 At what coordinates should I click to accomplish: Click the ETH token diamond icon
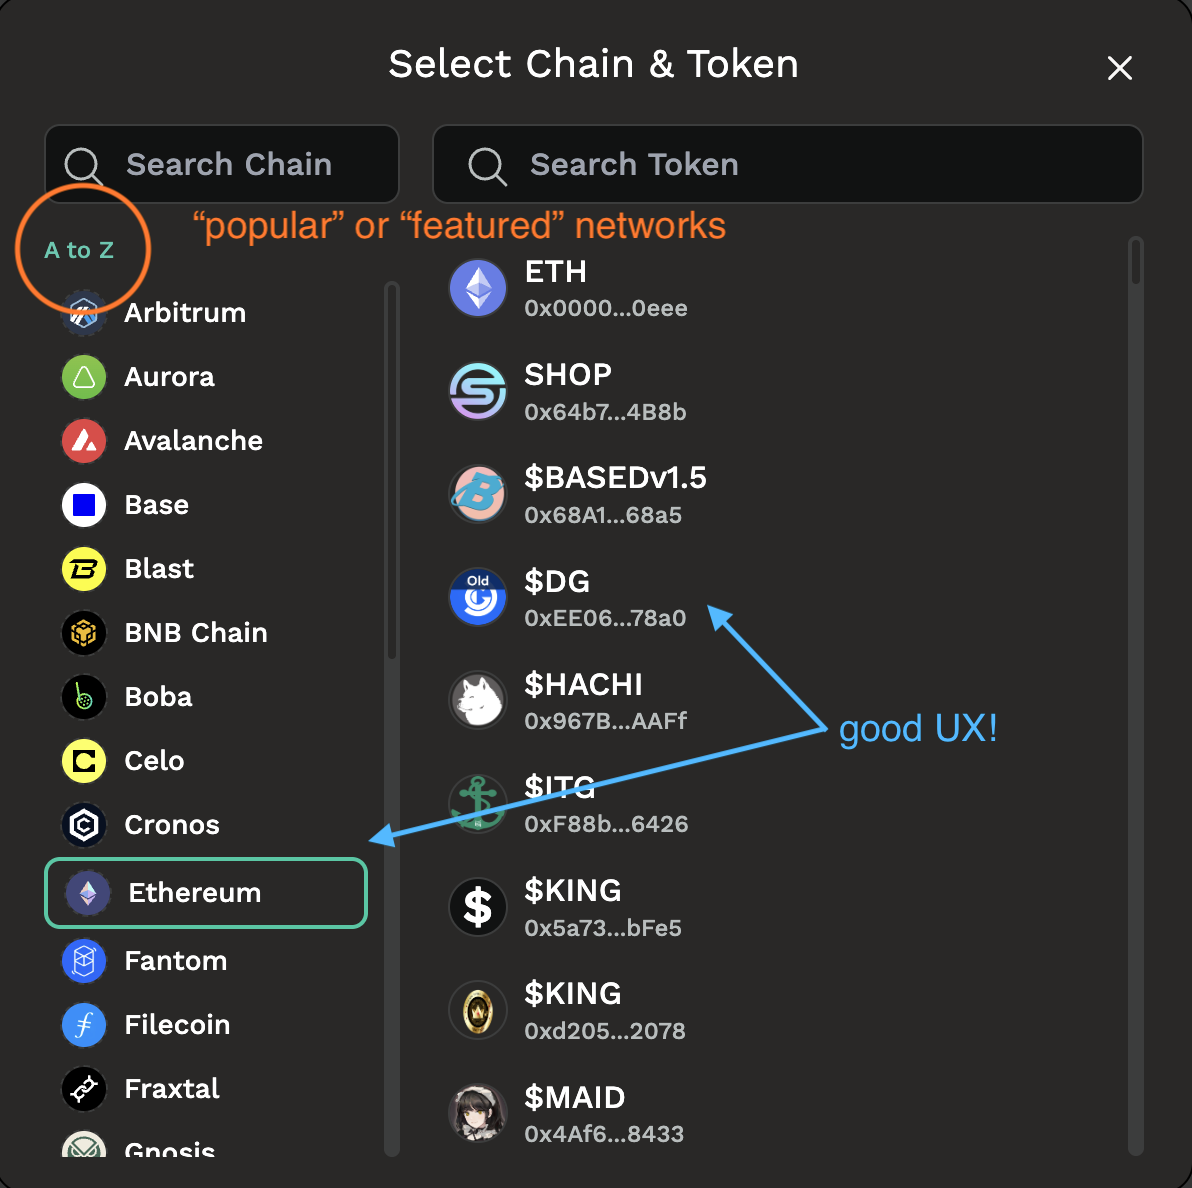point(478,288)
